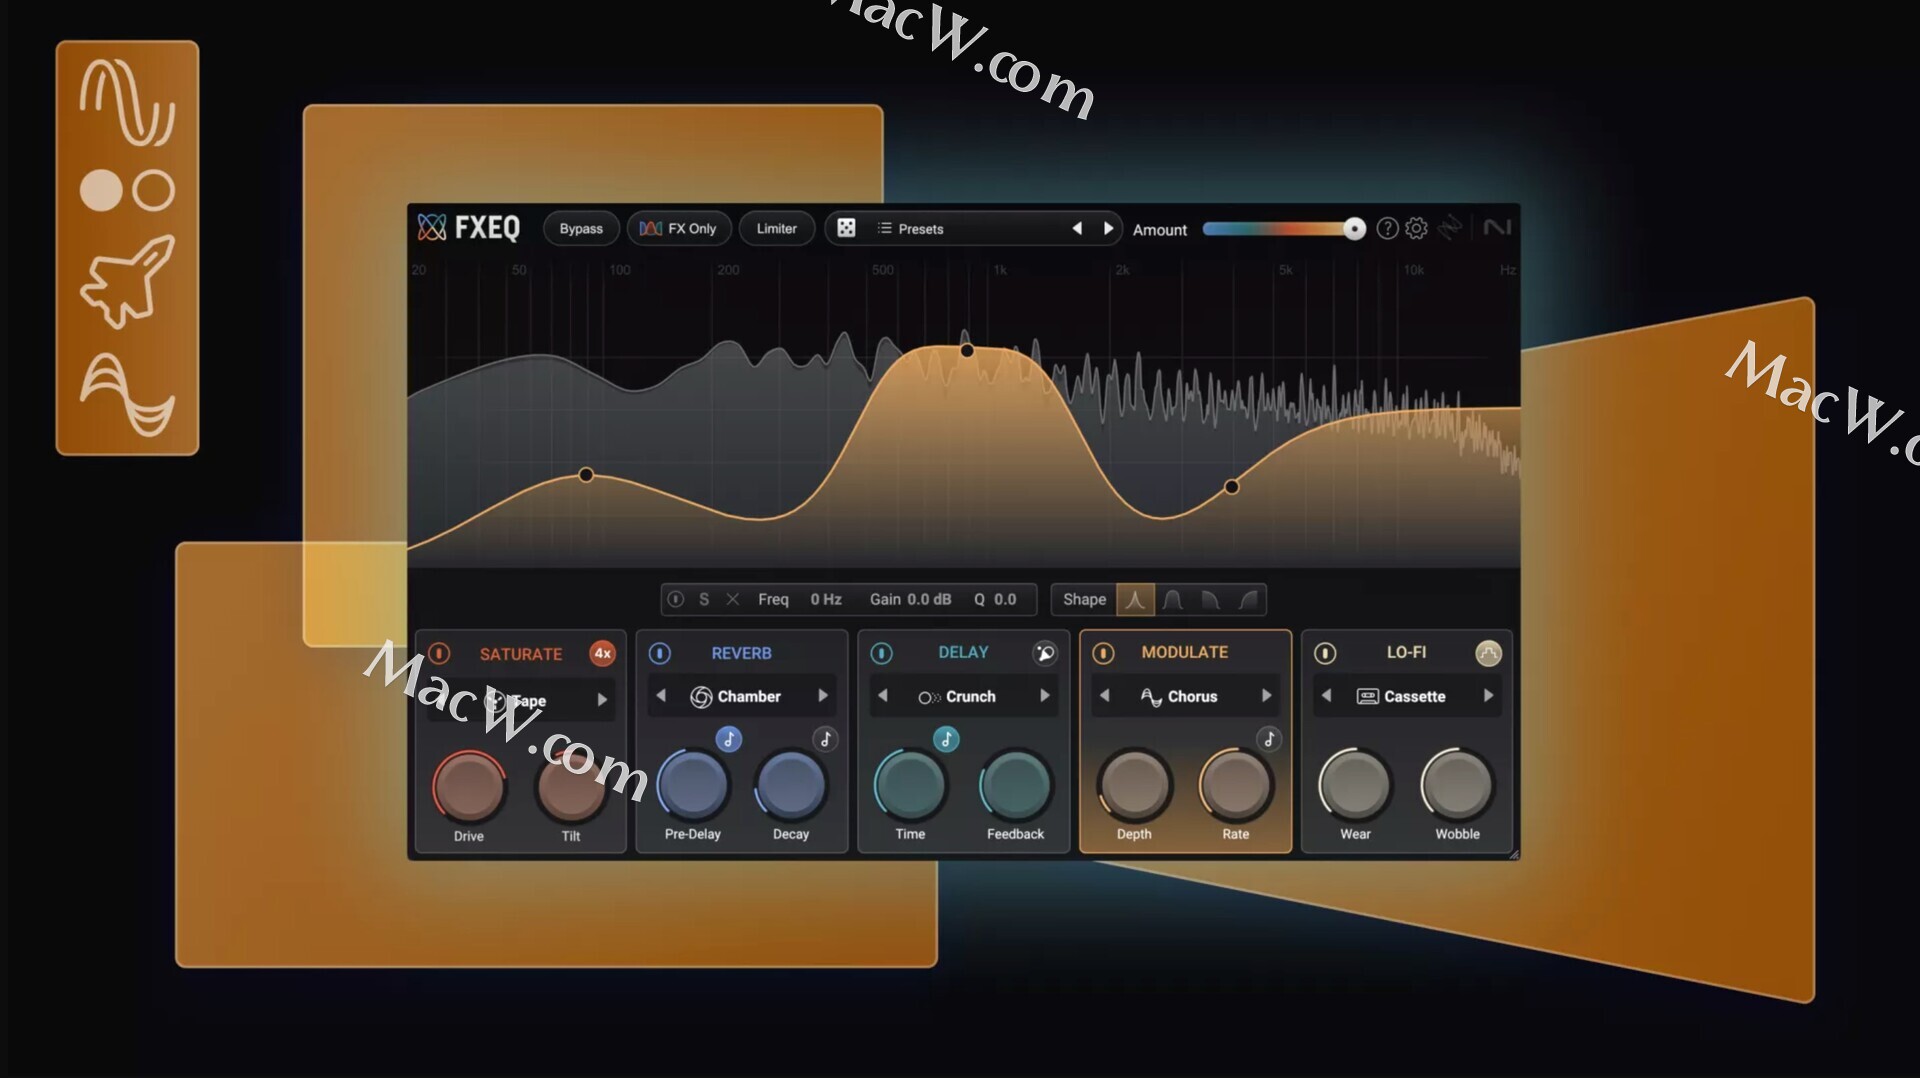The height and width of the screenshot is (1078, 1920).
Task: Enable FX Only mode
Action: tap(678, 228)
